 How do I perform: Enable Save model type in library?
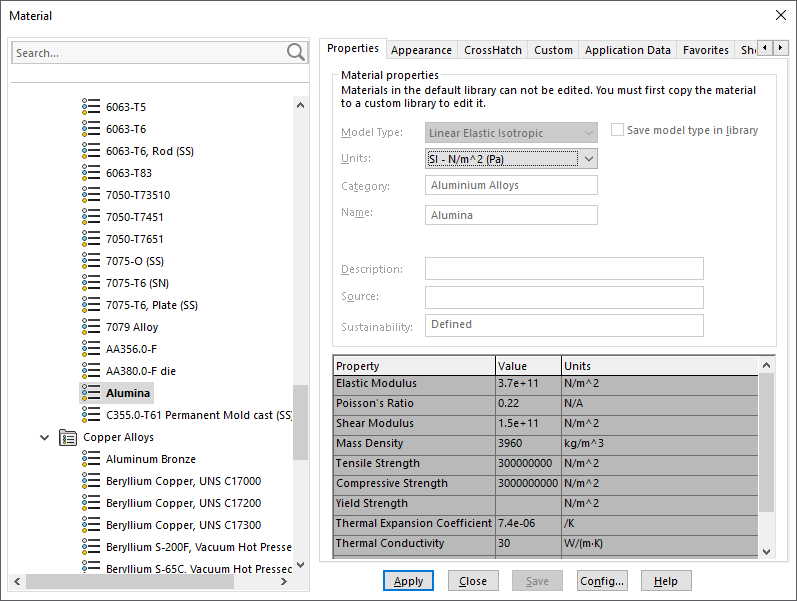[x=617, y=131]
